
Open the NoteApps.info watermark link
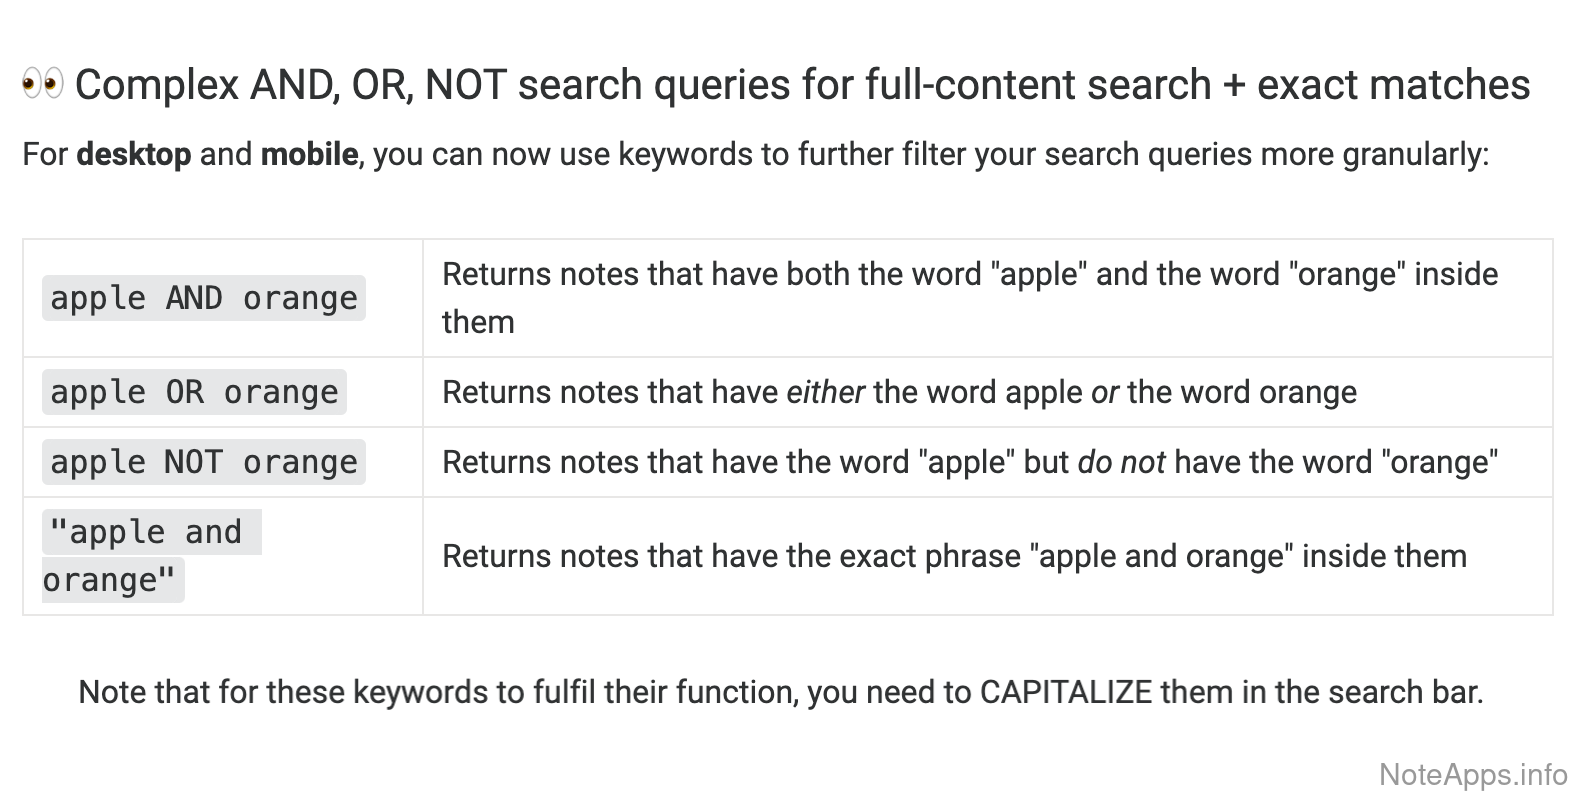(x=1472, y=774)
